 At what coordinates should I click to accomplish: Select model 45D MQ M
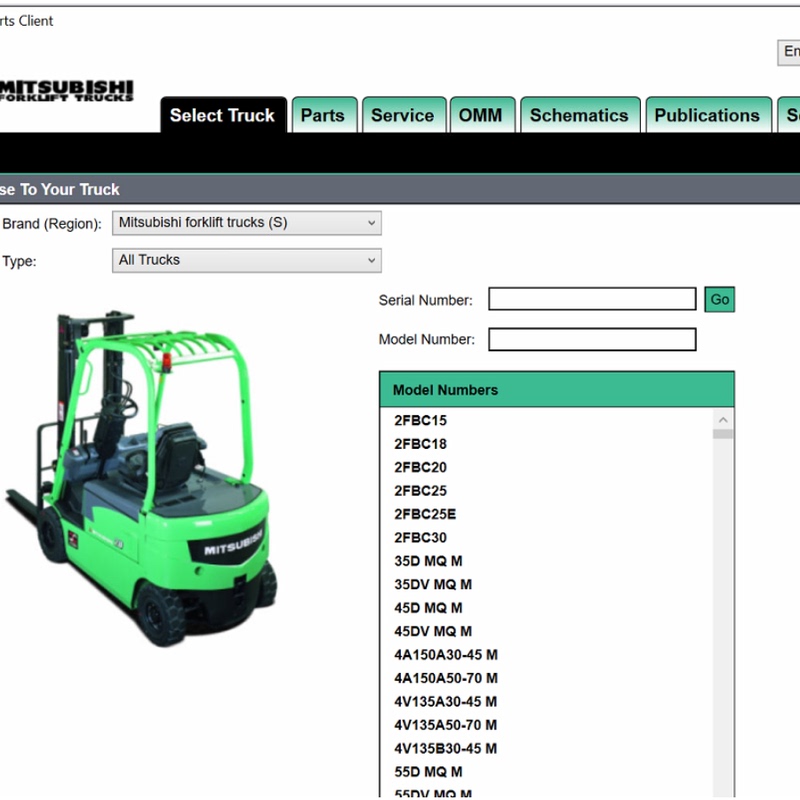[428, 608]
